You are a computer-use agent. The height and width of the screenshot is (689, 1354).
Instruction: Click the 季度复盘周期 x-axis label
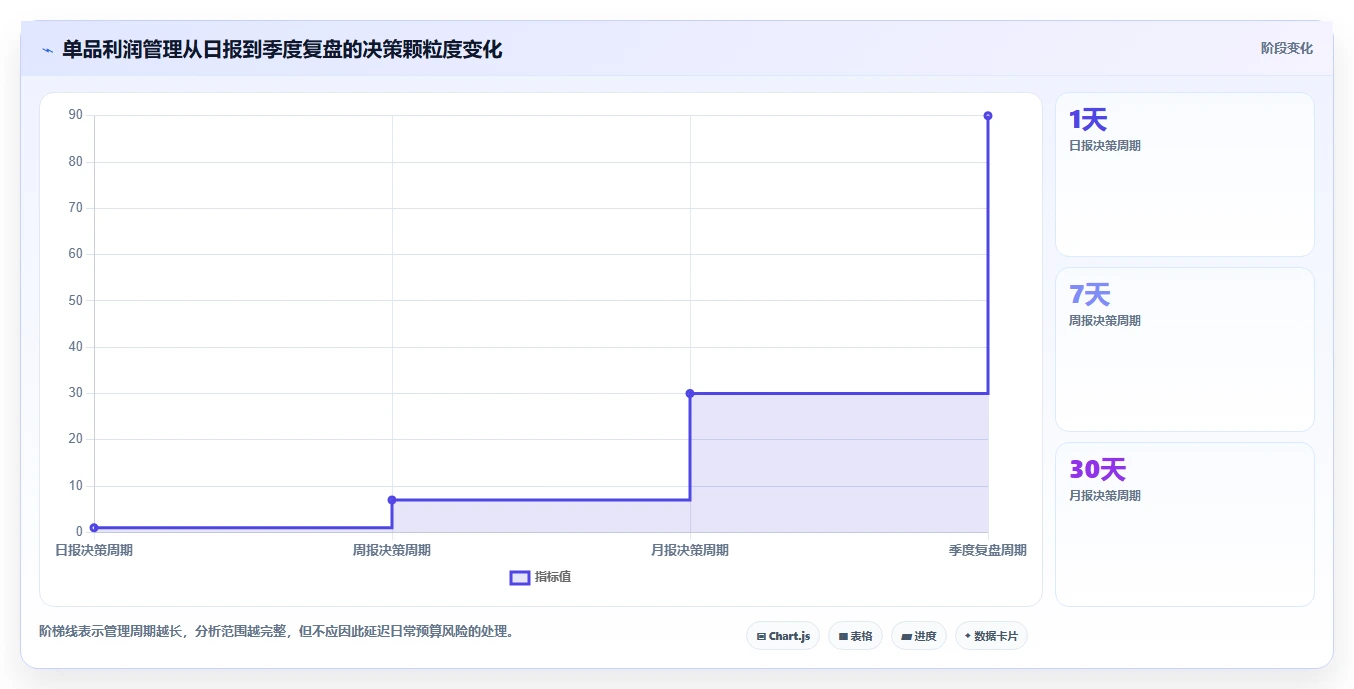click(988, 550)
